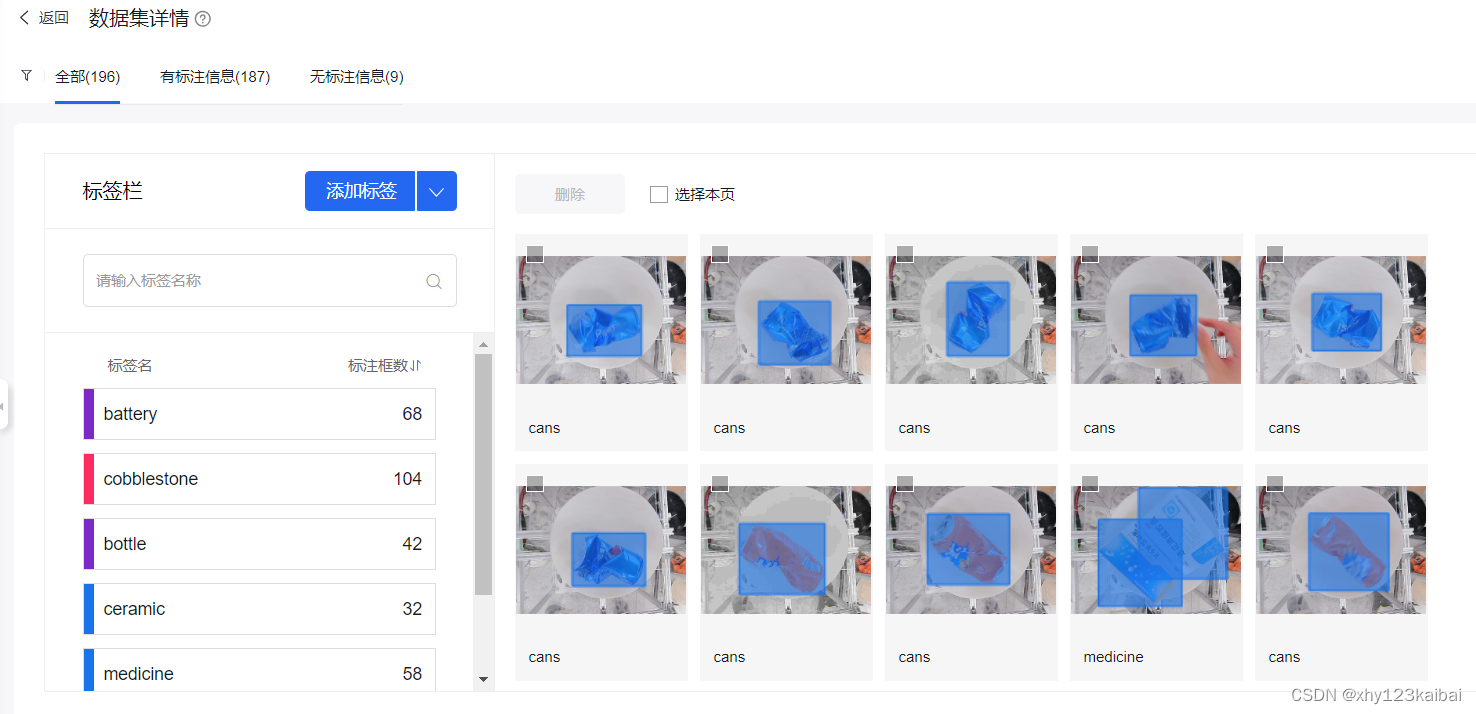Check the third image in the top row

tap(905, 254)
